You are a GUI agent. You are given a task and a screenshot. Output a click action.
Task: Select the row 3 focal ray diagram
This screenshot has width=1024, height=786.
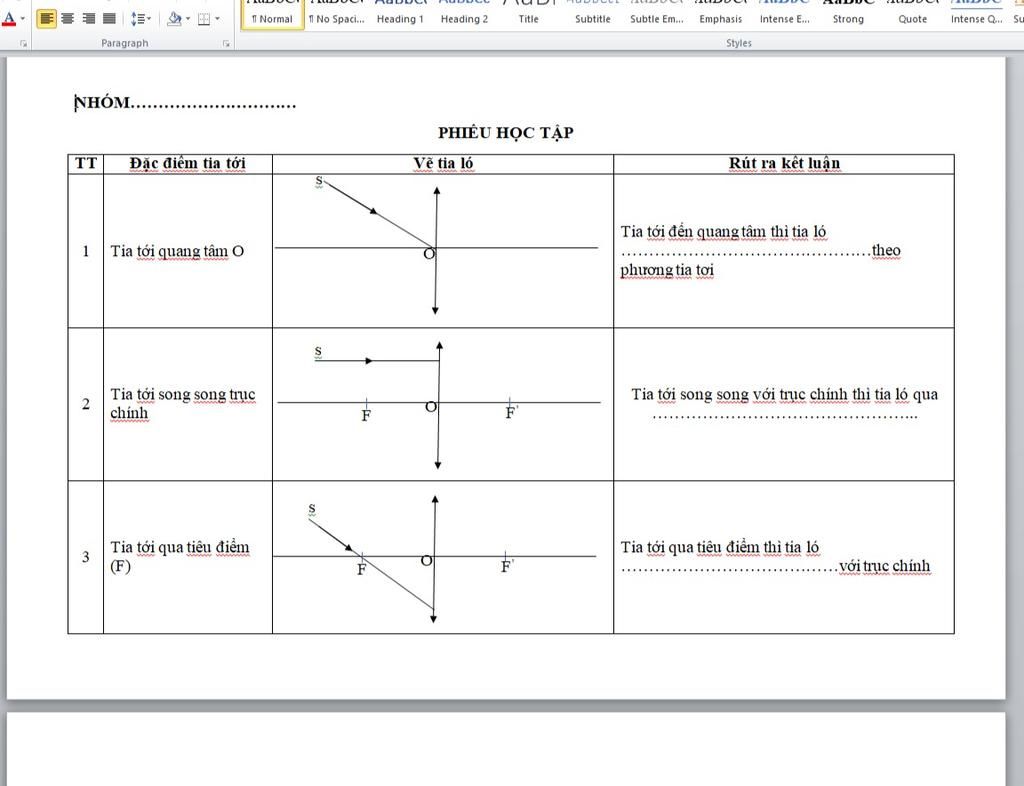(434, 559)
